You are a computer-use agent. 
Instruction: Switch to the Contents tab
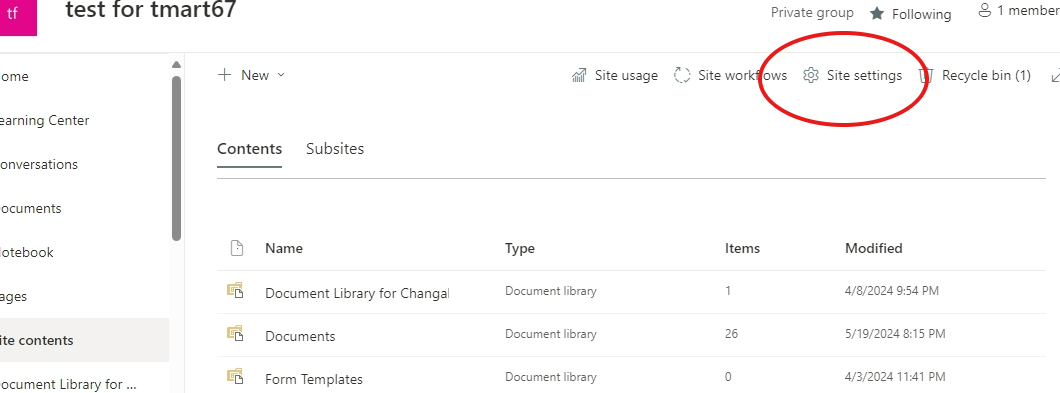click(249, 149)
